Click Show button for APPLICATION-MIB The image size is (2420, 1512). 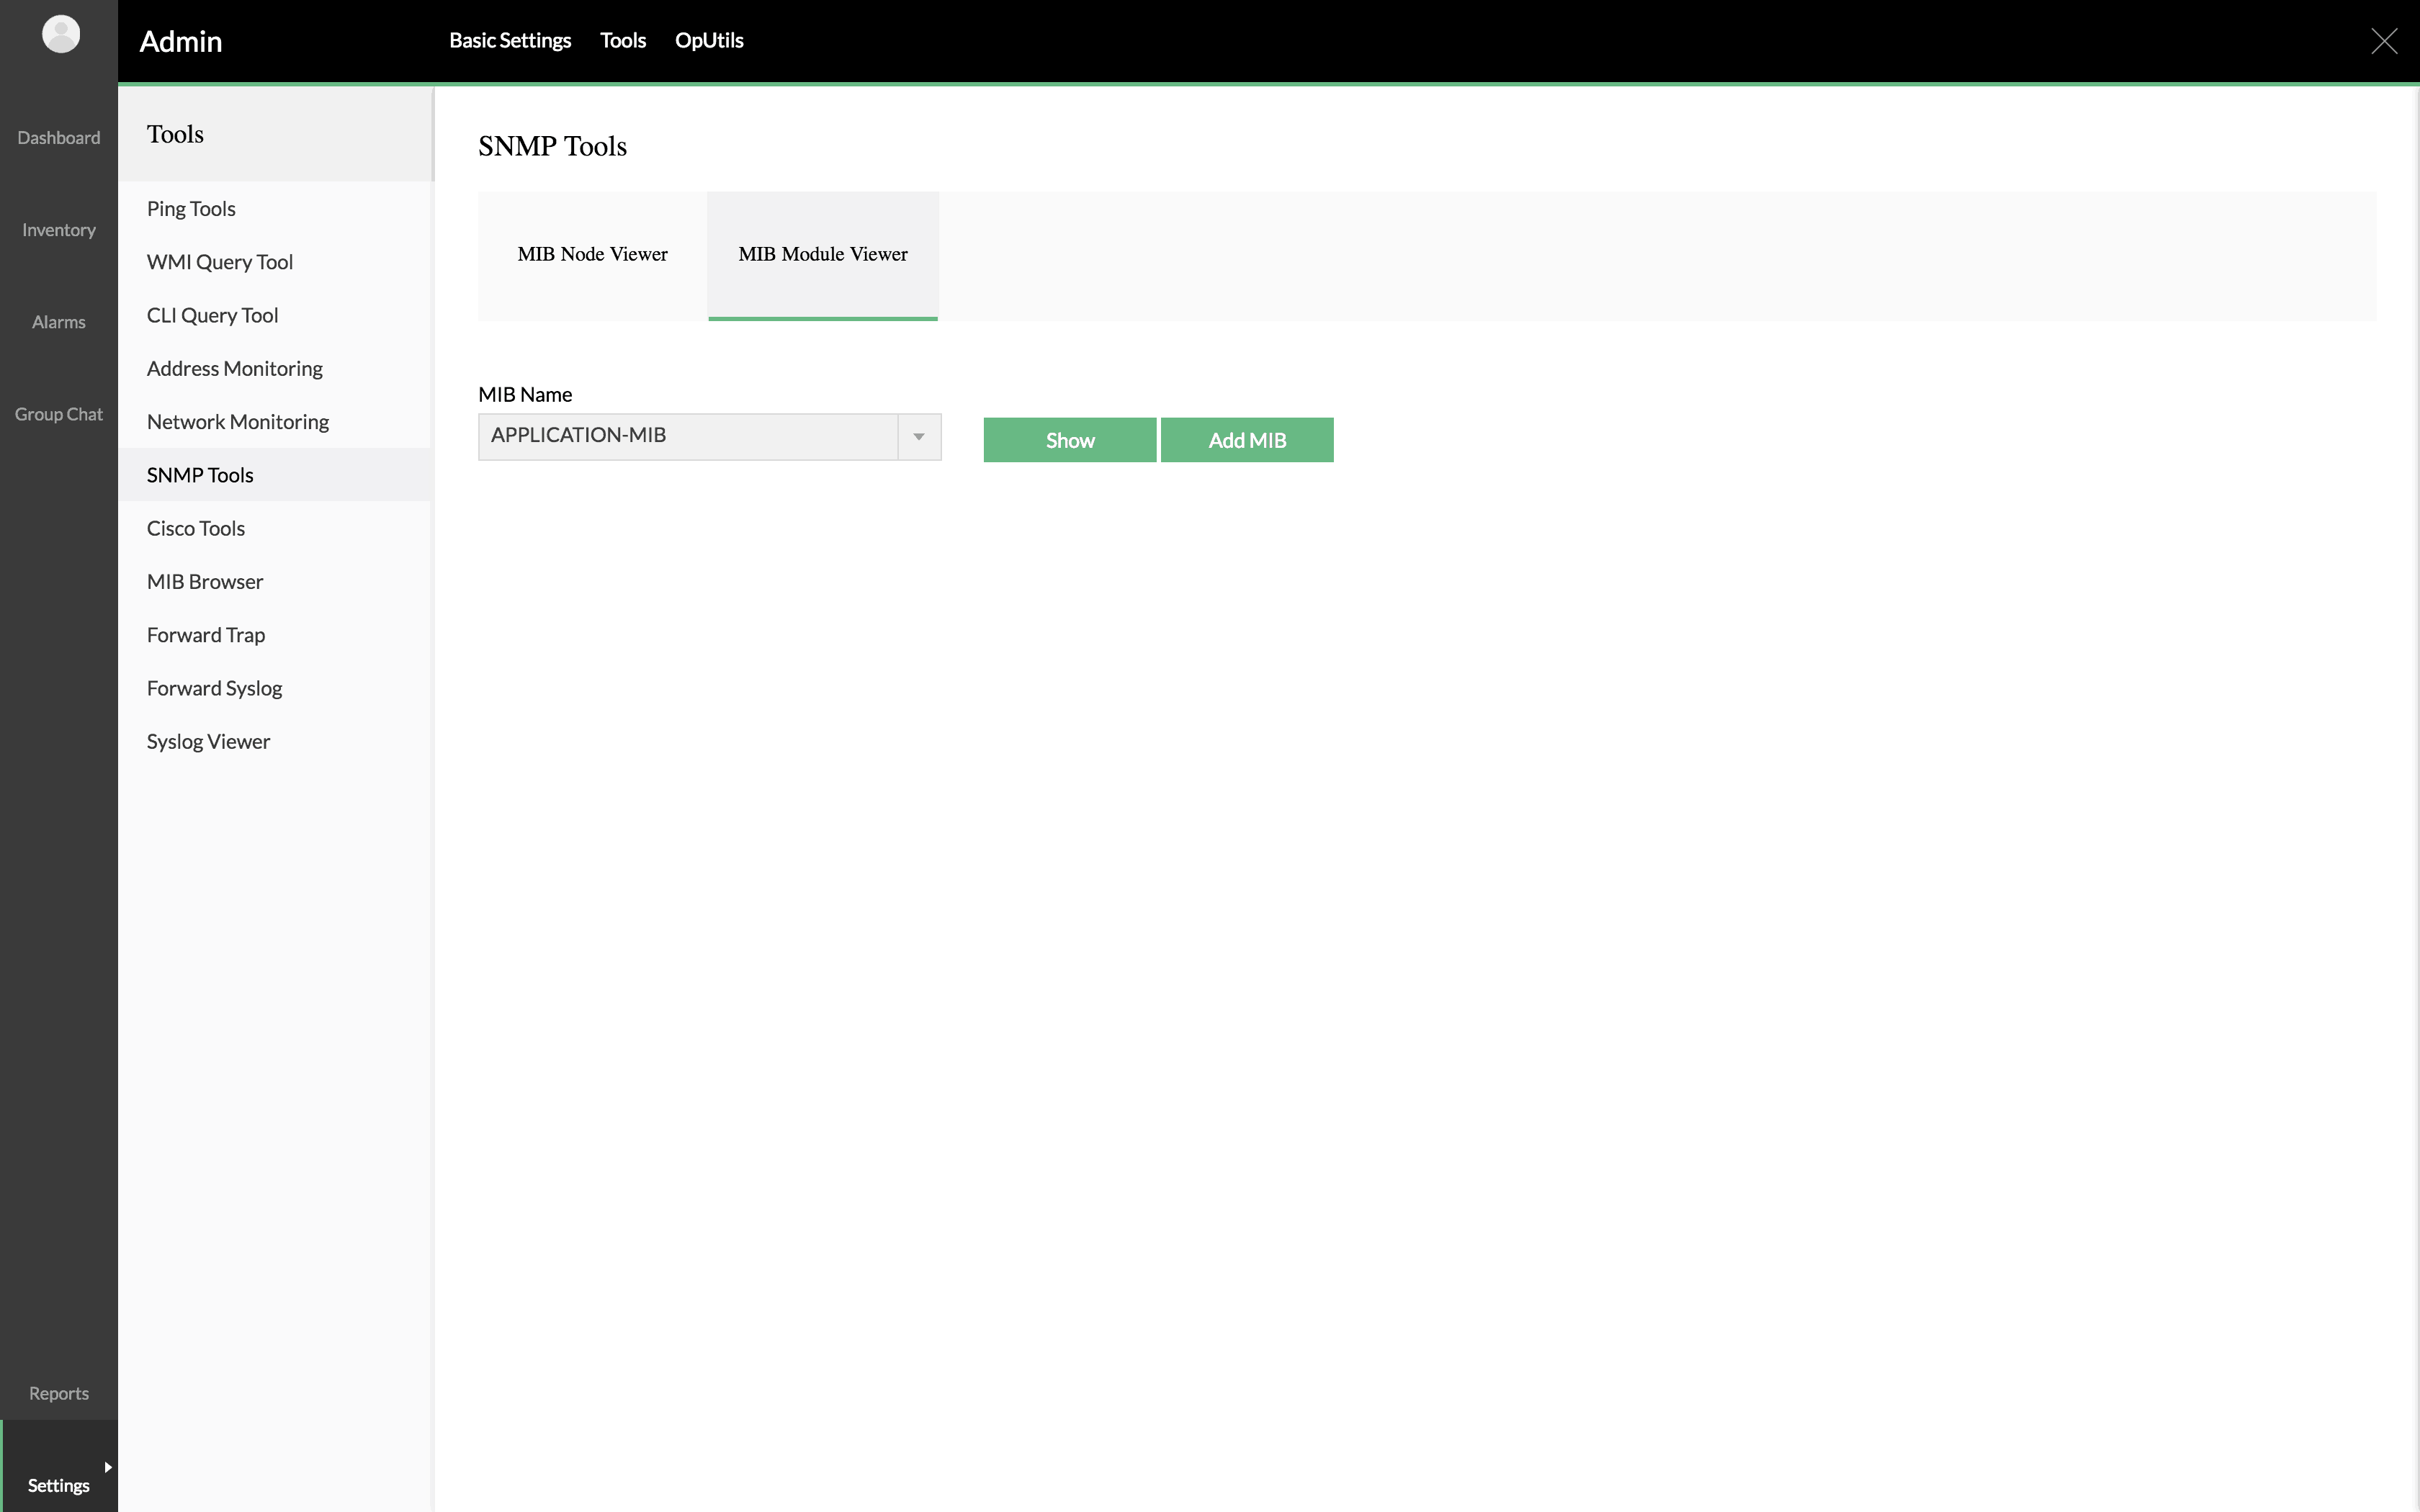point(1068,439)
